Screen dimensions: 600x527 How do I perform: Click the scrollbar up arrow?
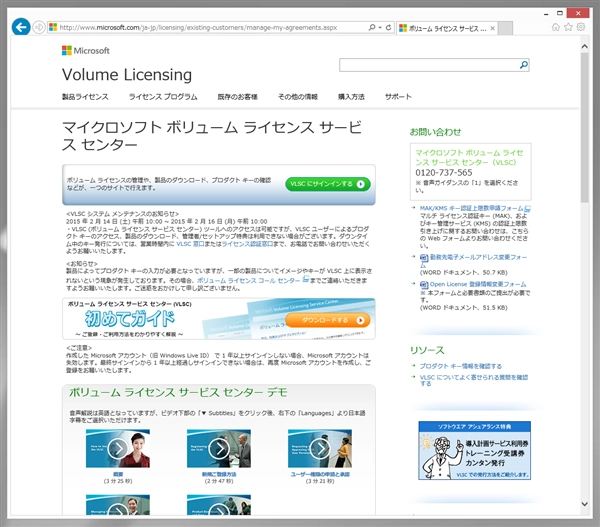[584, 47]
